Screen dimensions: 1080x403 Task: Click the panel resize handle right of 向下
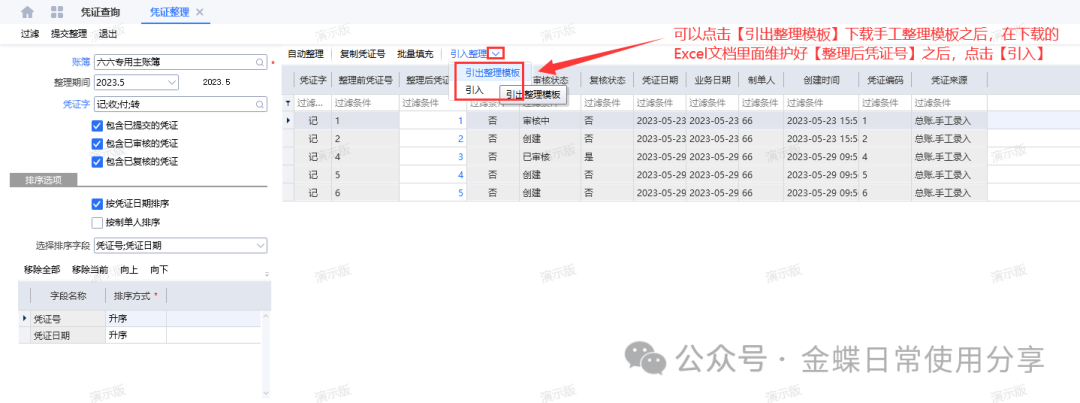[266, 273]
